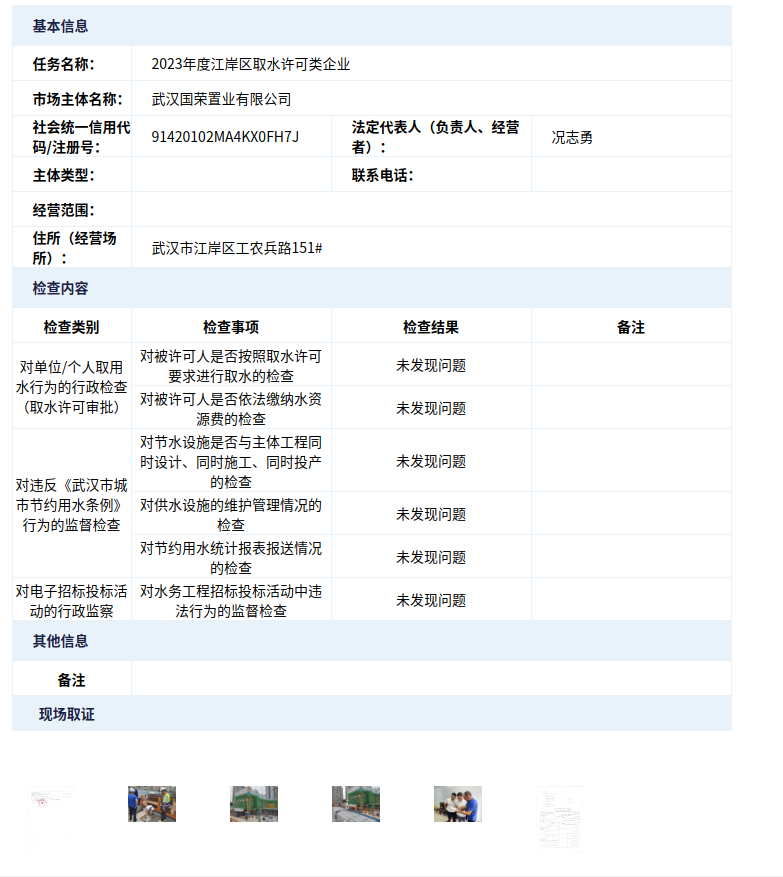Open the photo of people reviewing documents
The width and height of the screenshot is (783, 877).
pos(458,804)
